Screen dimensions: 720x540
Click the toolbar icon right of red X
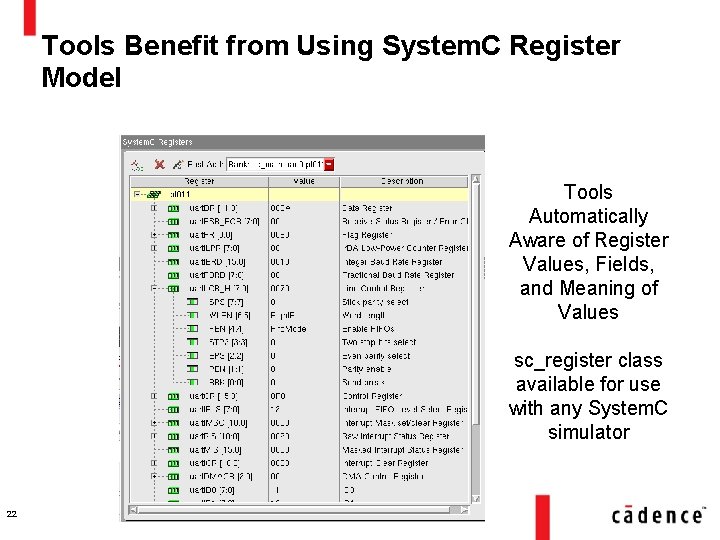(x=177, y=164)
